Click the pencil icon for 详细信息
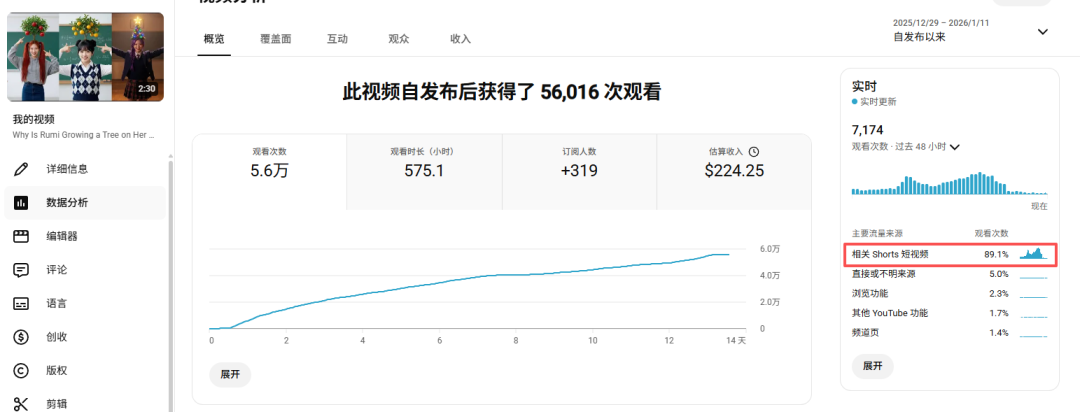This screenshot has width=1080, height=412. tap(21, 169)
